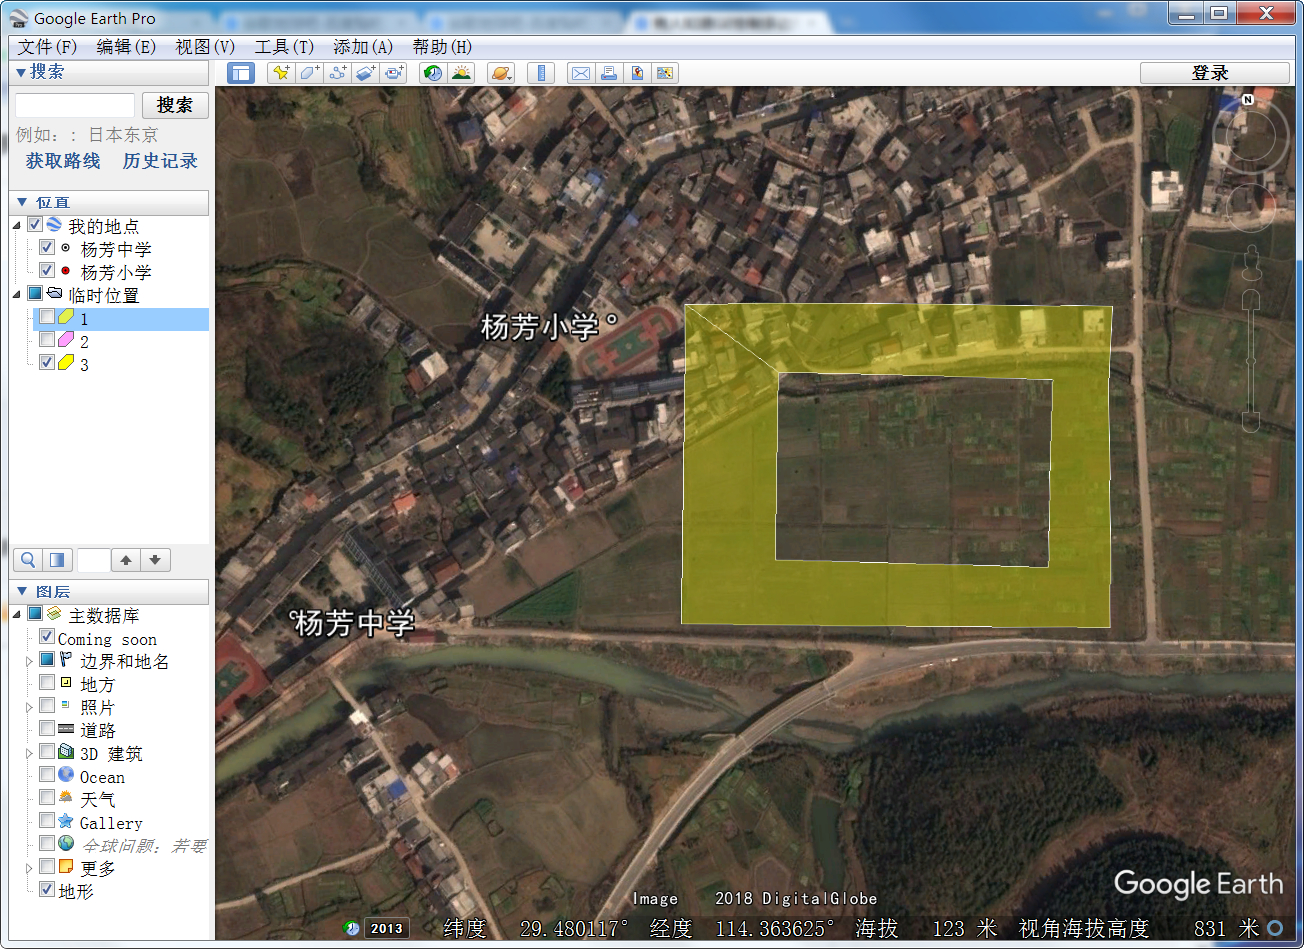Screen dimensions: 1304x949
Task: Enable the checkbox for polygon 2
Action: point(47,340)
